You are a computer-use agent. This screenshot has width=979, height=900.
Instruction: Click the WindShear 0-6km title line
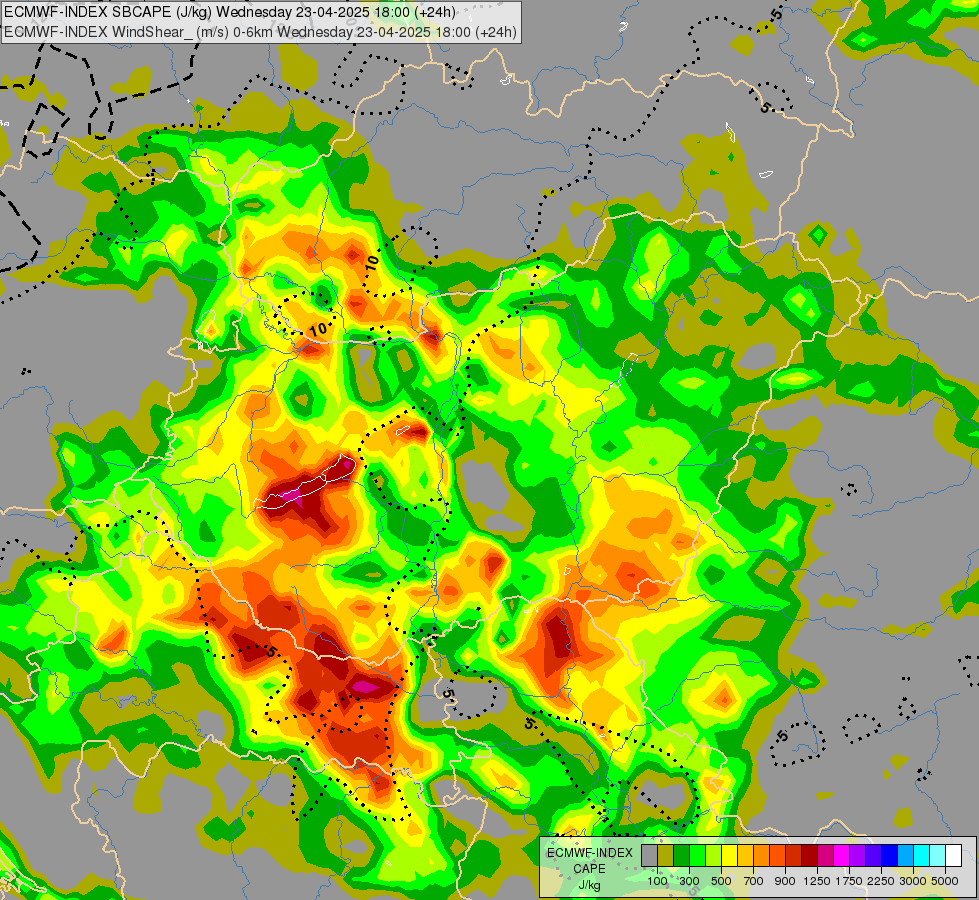[260, 32]
